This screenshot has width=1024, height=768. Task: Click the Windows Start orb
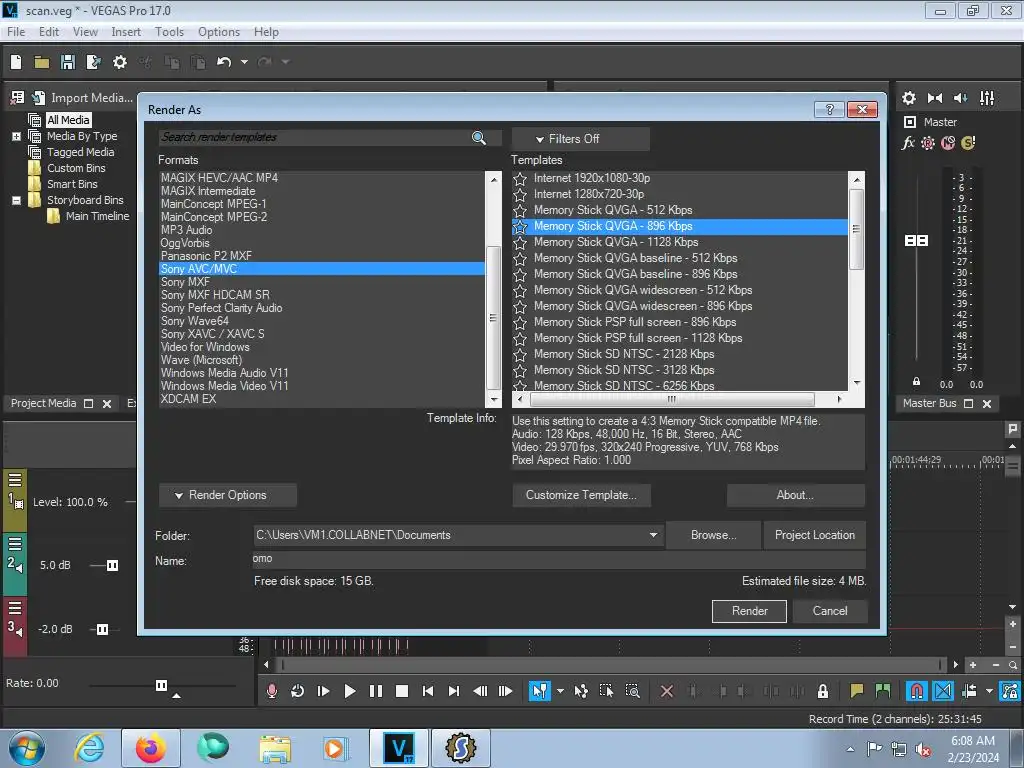(x=26, y=748)
